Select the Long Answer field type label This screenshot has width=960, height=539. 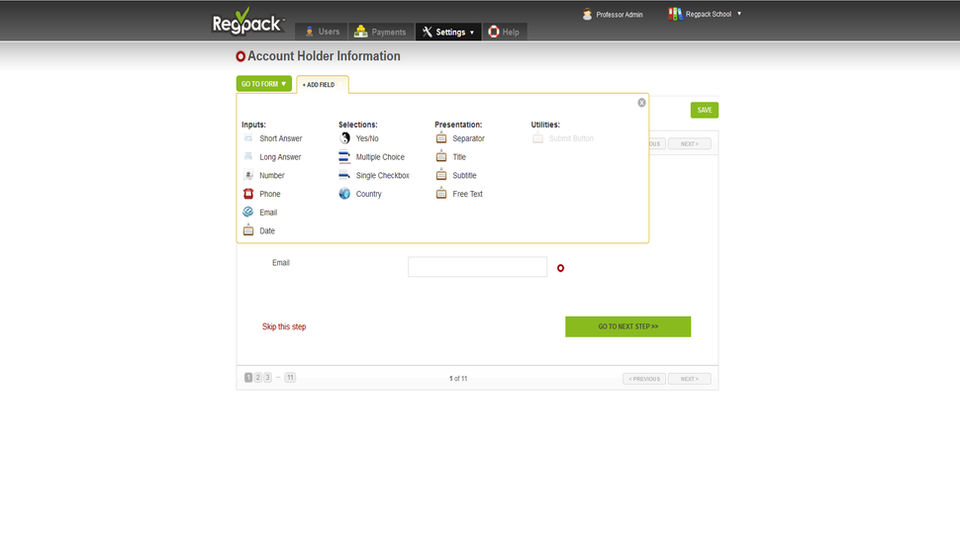coord(280,157)
